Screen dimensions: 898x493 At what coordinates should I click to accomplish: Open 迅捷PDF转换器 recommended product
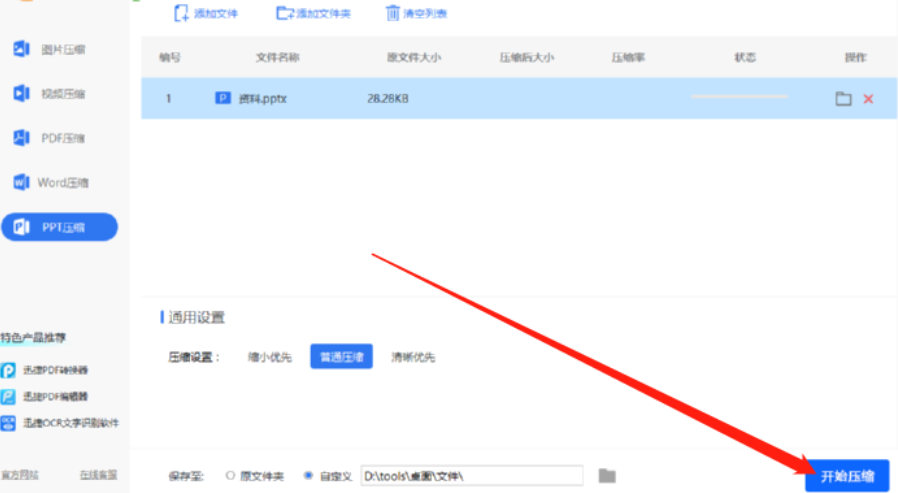(45, 370)
